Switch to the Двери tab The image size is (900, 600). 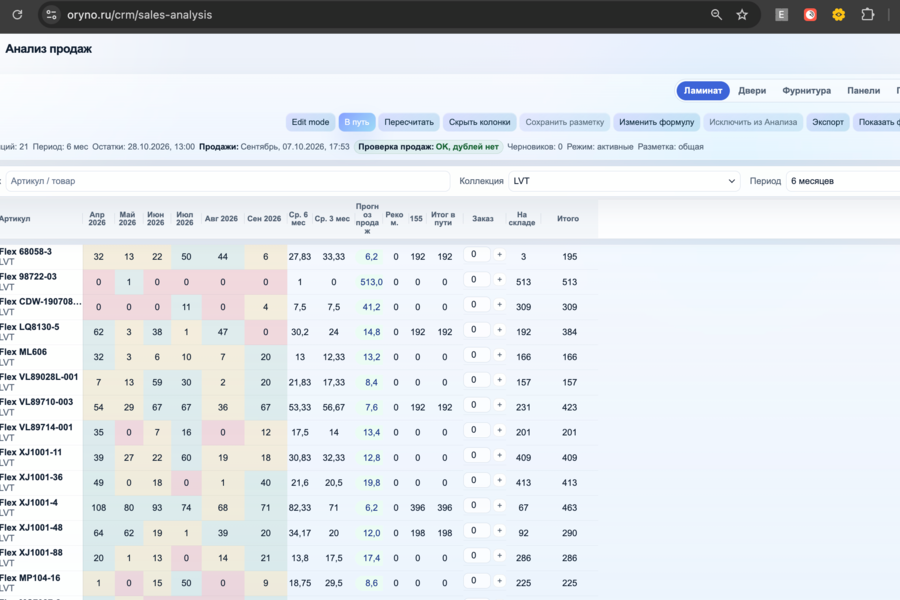(752, 91)
